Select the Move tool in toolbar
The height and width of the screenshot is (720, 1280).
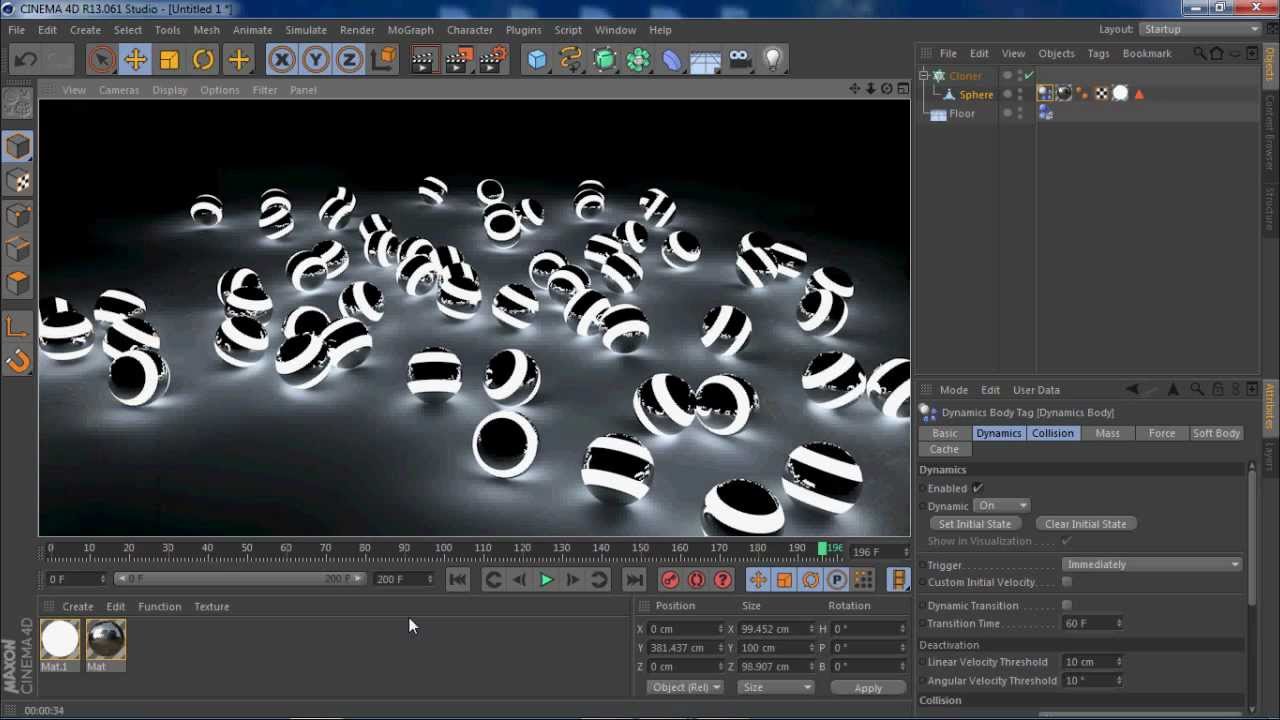[x=135, y=60]
